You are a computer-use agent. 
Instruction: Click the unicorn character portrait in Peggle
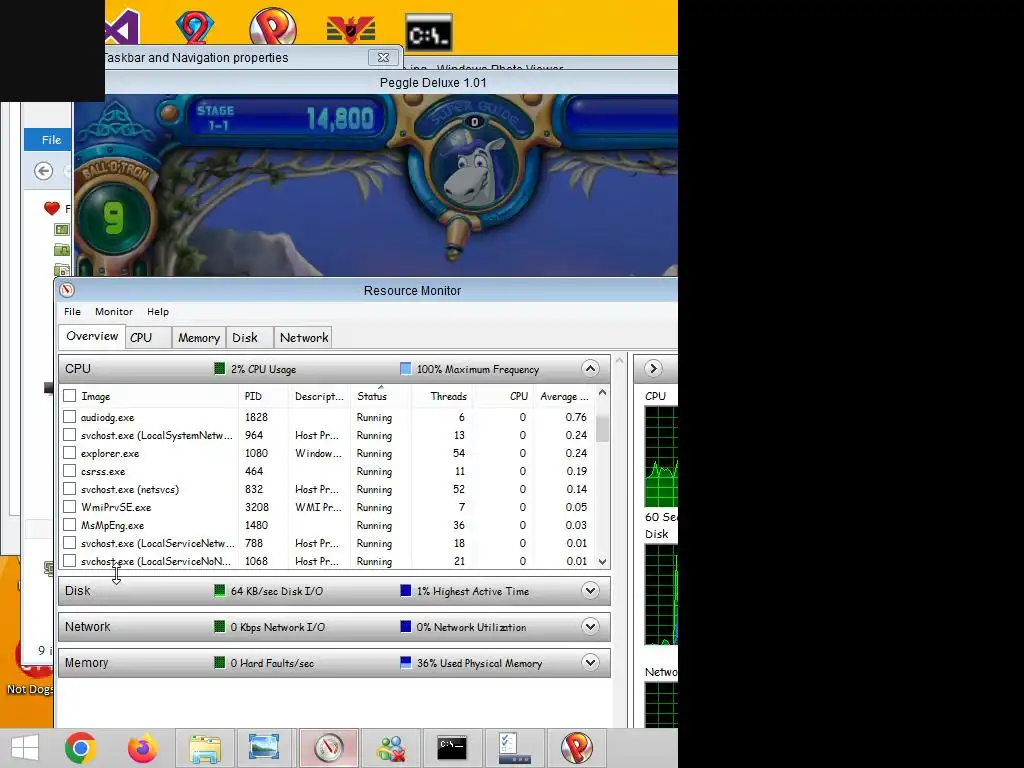pos(475,168)
